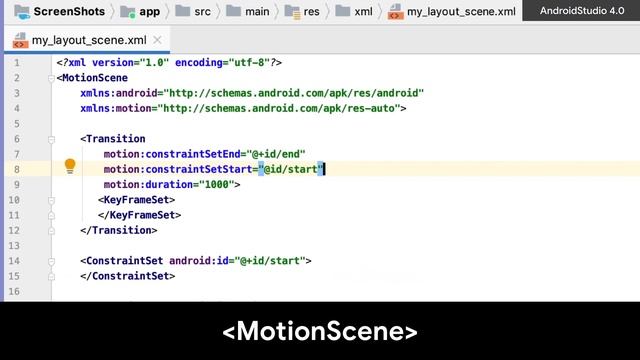Click the android schema URL on line 3

[293, 93]
